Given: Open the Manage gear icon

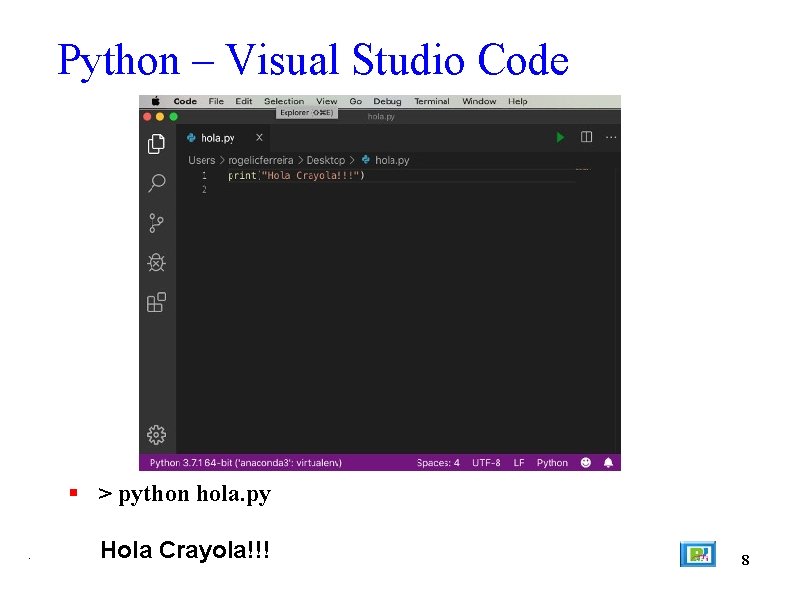Looking at the screenshot, I should coord(156,434).
